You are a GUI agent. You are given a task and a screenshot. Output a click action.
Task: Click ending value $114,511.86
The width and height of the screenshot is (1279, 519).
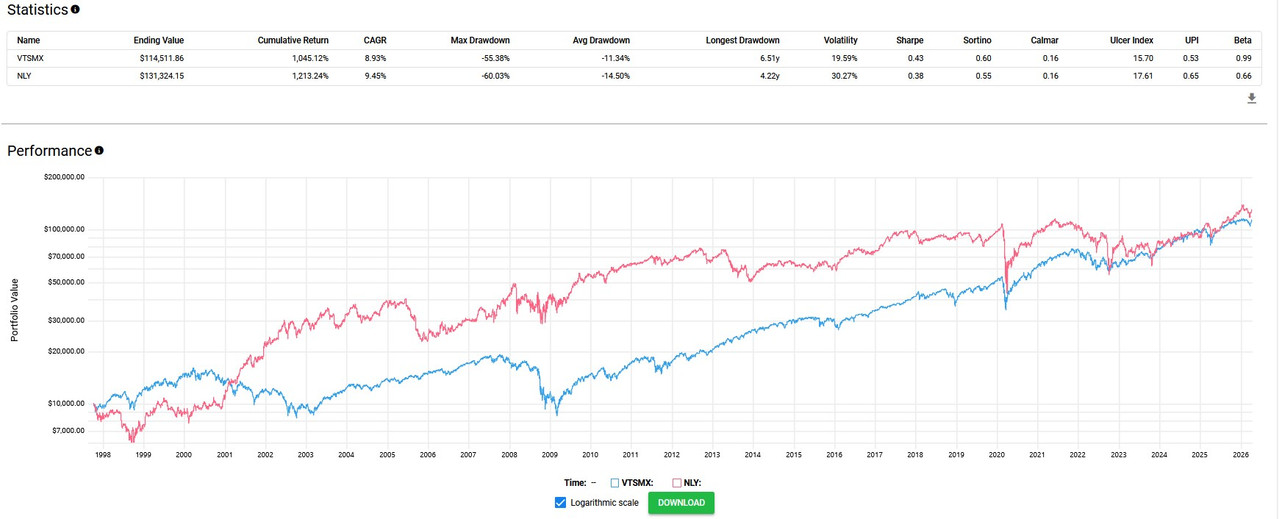click(x=160, y=58)
